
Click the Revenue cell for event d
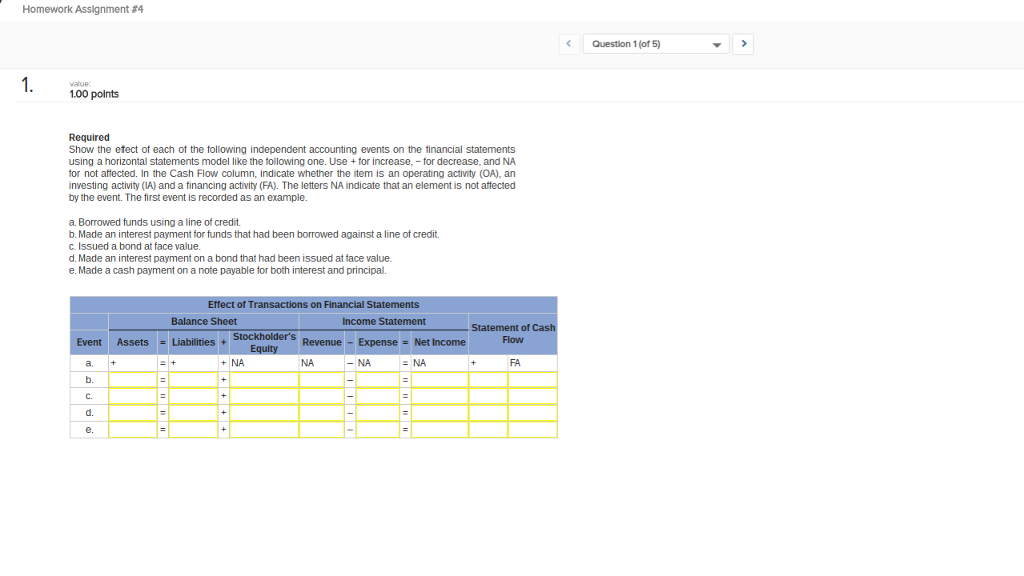[322, 413]
